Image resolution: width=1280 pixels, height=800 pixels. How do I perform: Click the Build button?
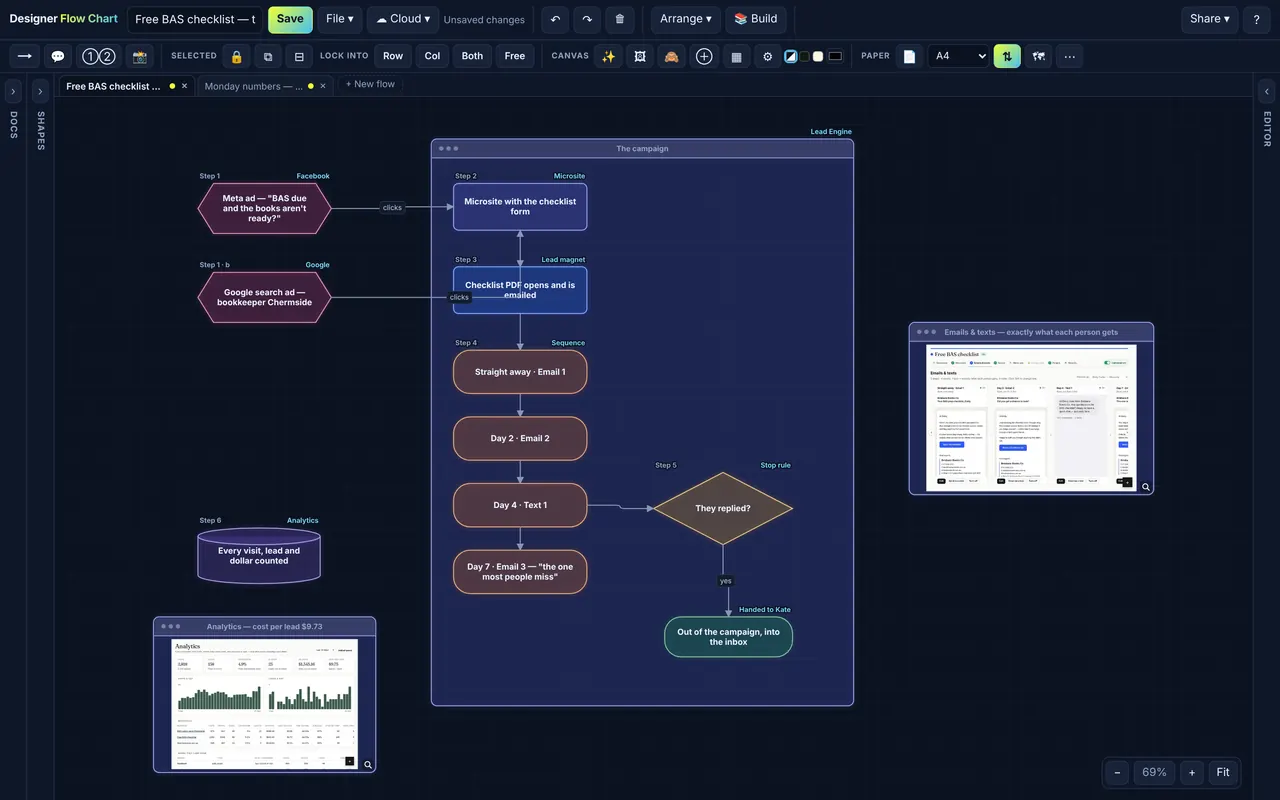pos(755,19)
